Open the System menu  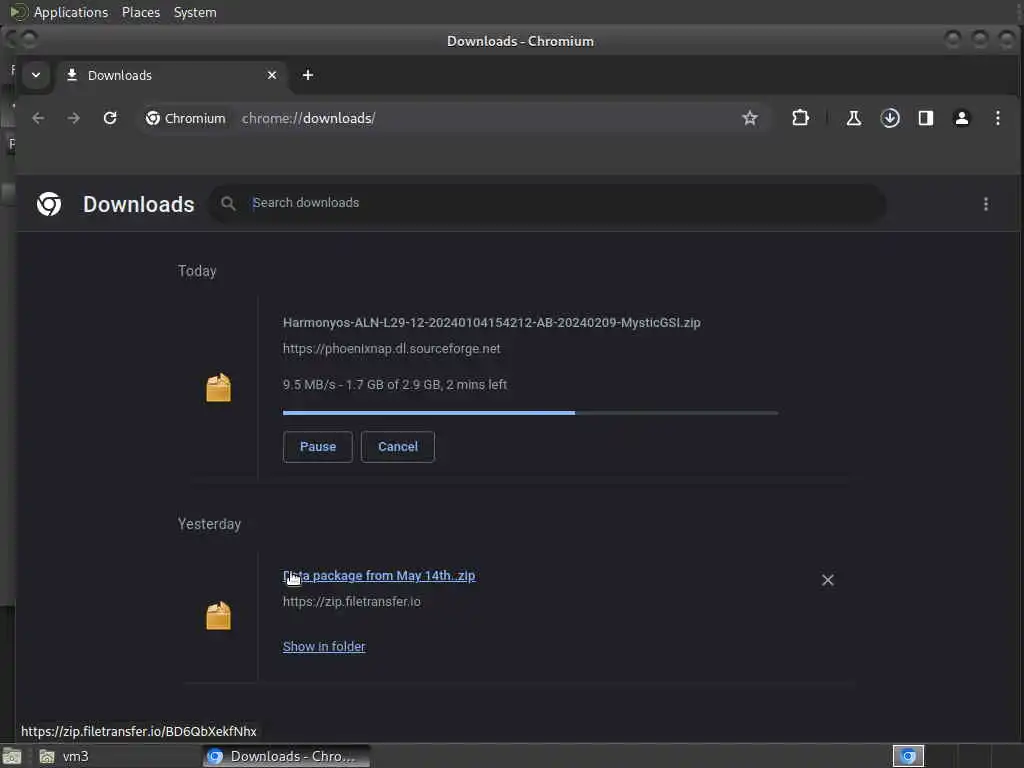click(x=195, y=12)
